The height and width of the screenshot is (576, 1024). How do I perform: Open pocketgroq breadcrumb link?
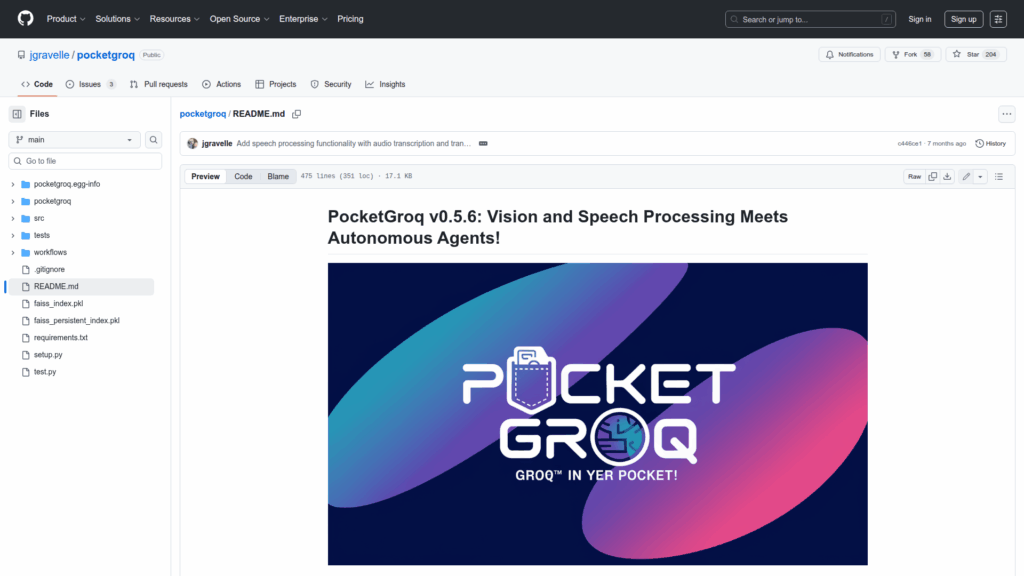[202, 114]
